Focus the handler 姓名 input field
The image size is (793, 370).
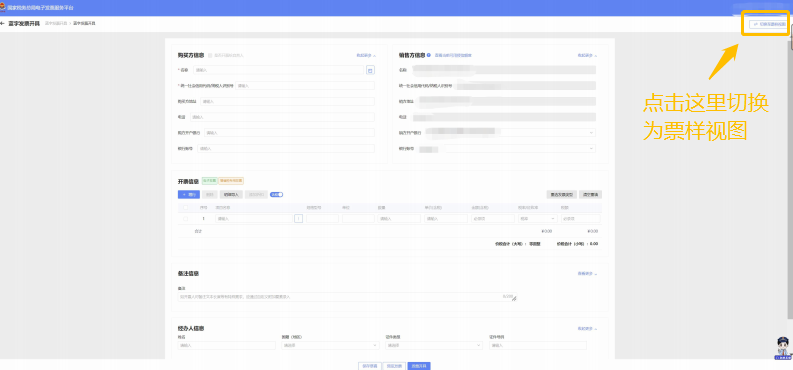227,345
